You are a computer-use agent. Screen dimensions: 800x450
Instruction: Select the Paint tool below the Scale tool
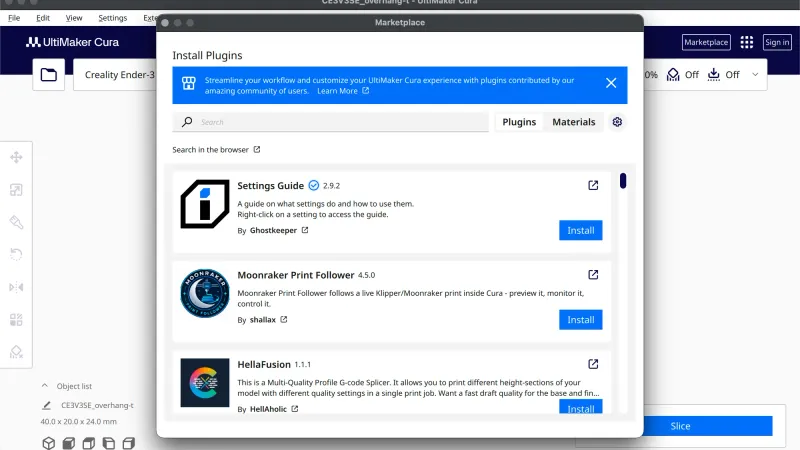pos(16,222)
